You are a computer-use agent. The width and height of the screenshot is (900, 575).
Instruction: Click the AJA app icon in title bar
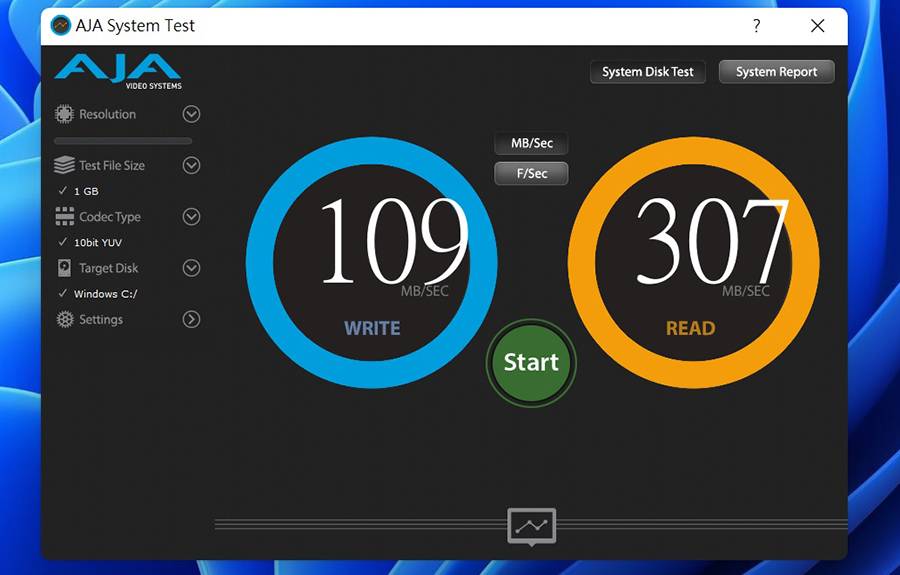(60, 25)
